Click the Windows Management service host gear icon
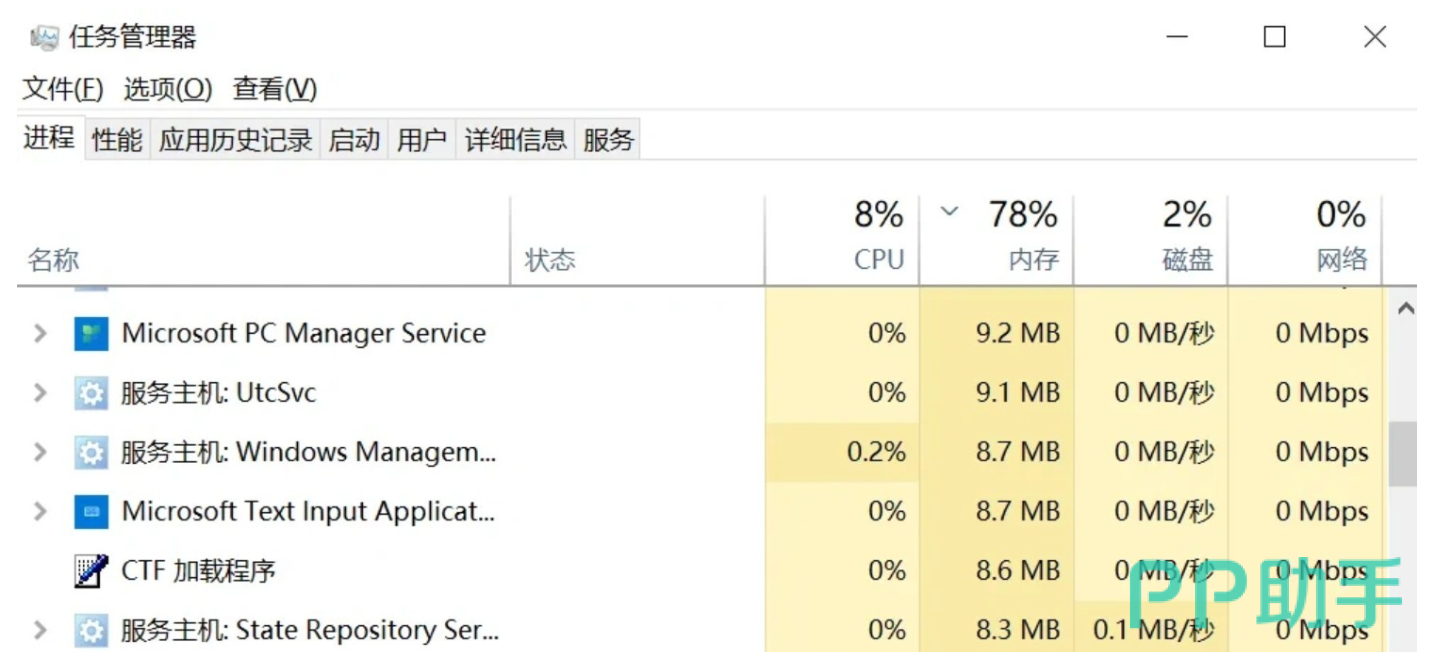Image resolution: width=1440 pixels, height=652 pixels. [x=91, y=453]
